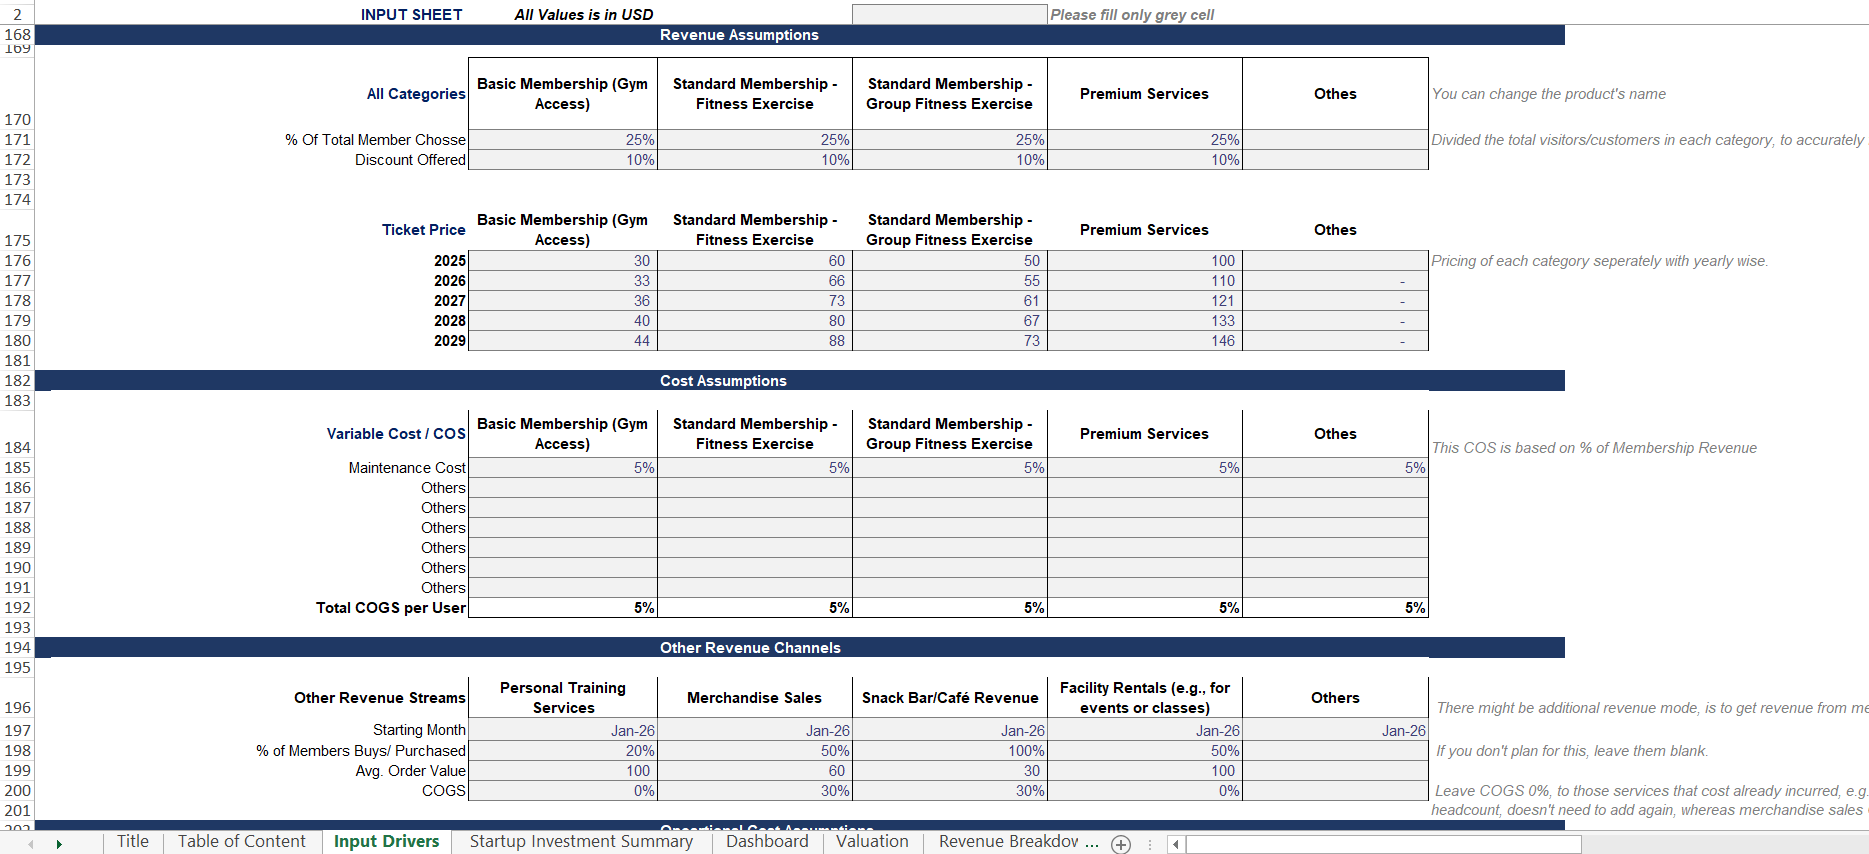The width and height of the screenshot is (1869, 854).
Task: Open the Valuation sheet tab
Action: [x=872, y=842]
